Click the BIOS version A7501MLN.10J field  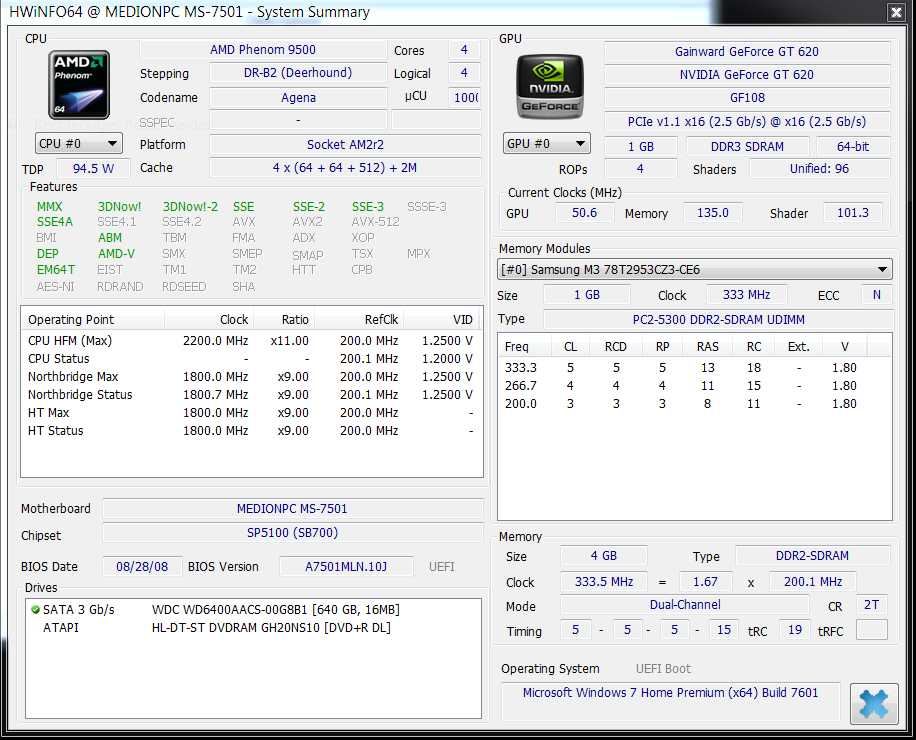[346, 567]
